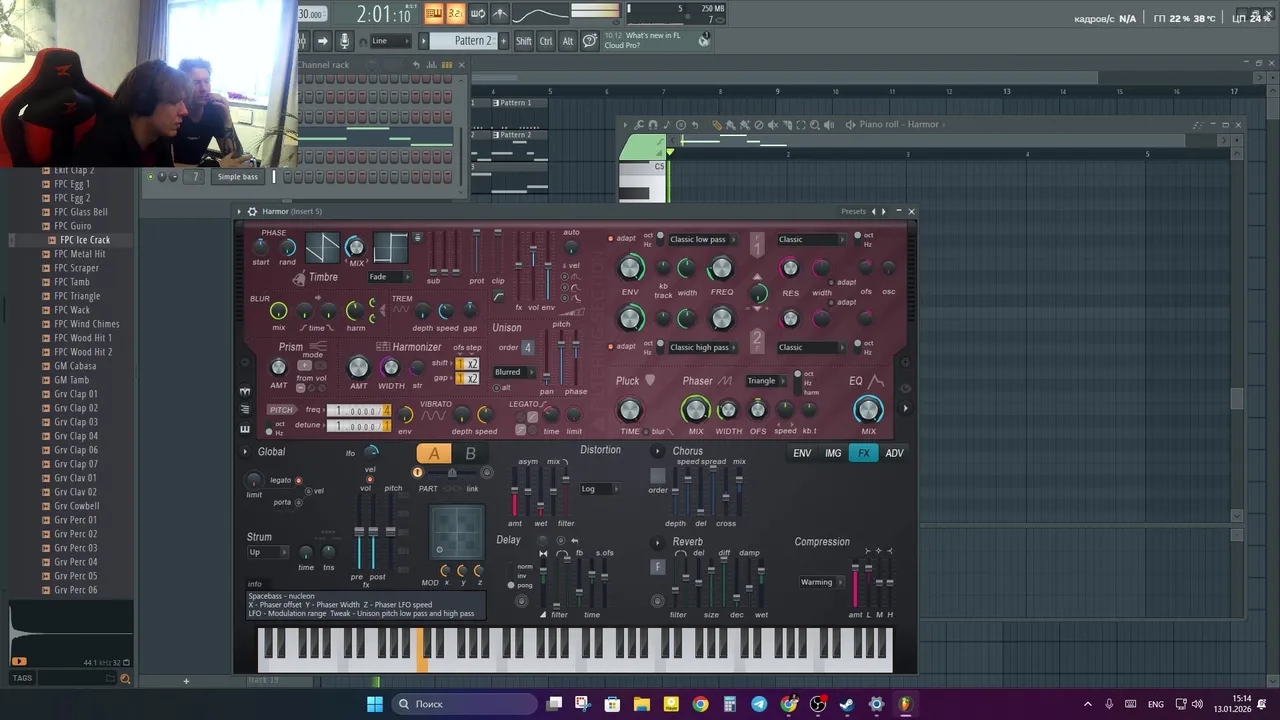
Task: Go to previous Harmor preset arrow
Action: pos(873,211)
